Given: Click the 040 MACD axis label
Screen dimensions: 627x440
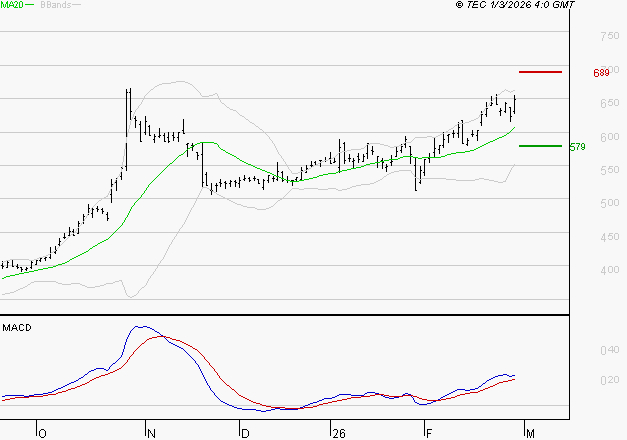Looking at the screenshot, I should [610, 350].
